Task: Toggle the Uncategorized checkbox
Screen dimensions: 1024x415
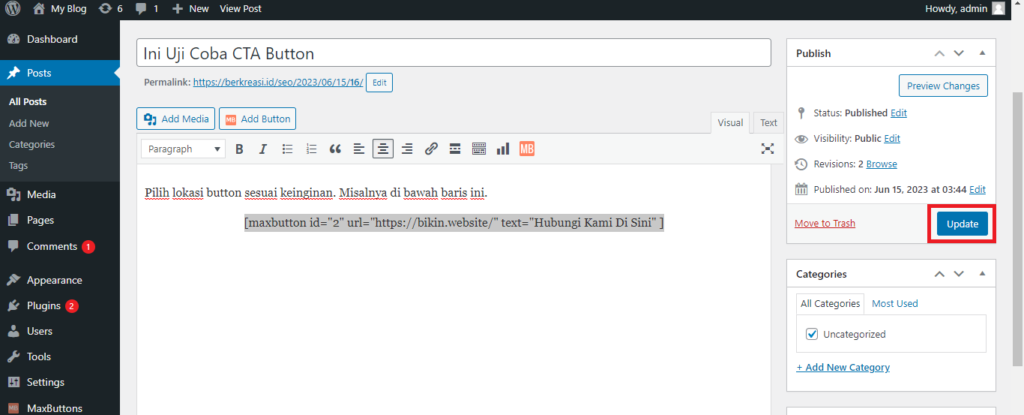Action: [x=812, y=334]
